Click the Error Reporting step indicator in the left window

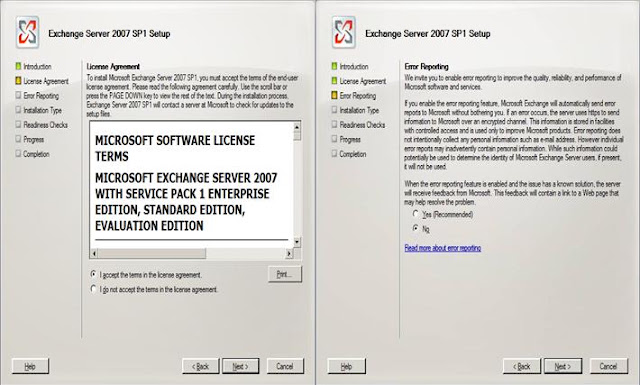click(x=37, y=96)
